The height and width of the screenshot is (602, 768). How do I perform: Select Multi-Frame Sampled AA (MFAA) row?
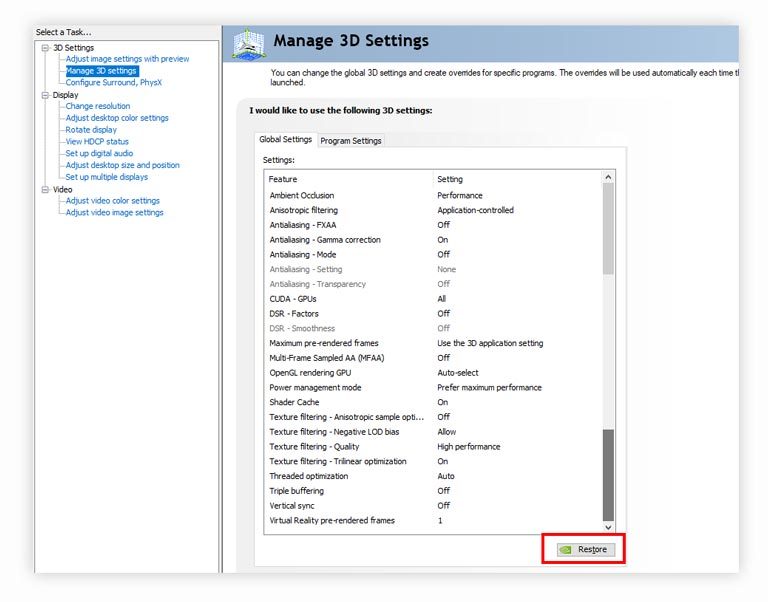(433, 358)
